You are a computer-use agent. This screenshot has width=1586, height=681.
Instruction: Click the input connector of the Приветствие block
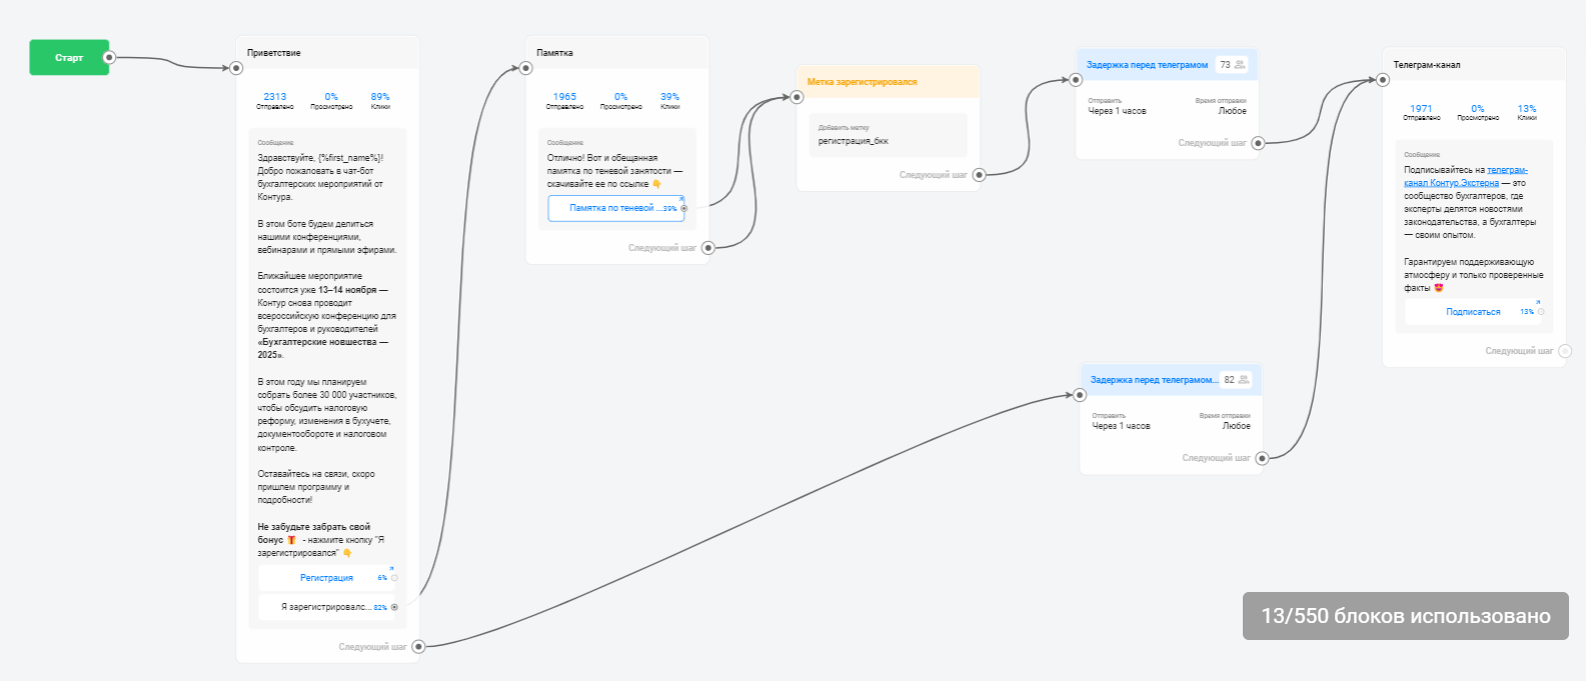[236, 68]
